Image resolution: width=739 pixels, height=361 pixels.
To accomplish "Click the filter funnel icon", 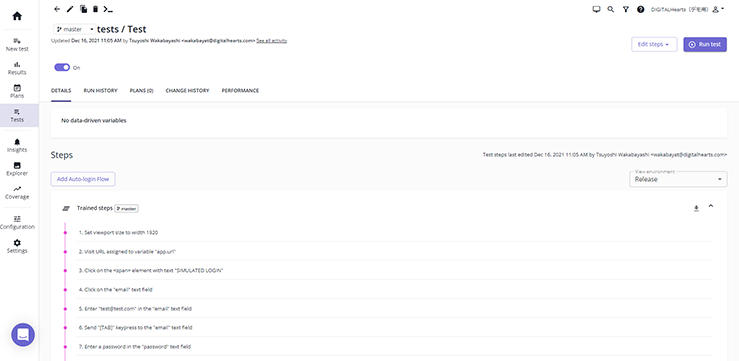I will tap(625, 9).
